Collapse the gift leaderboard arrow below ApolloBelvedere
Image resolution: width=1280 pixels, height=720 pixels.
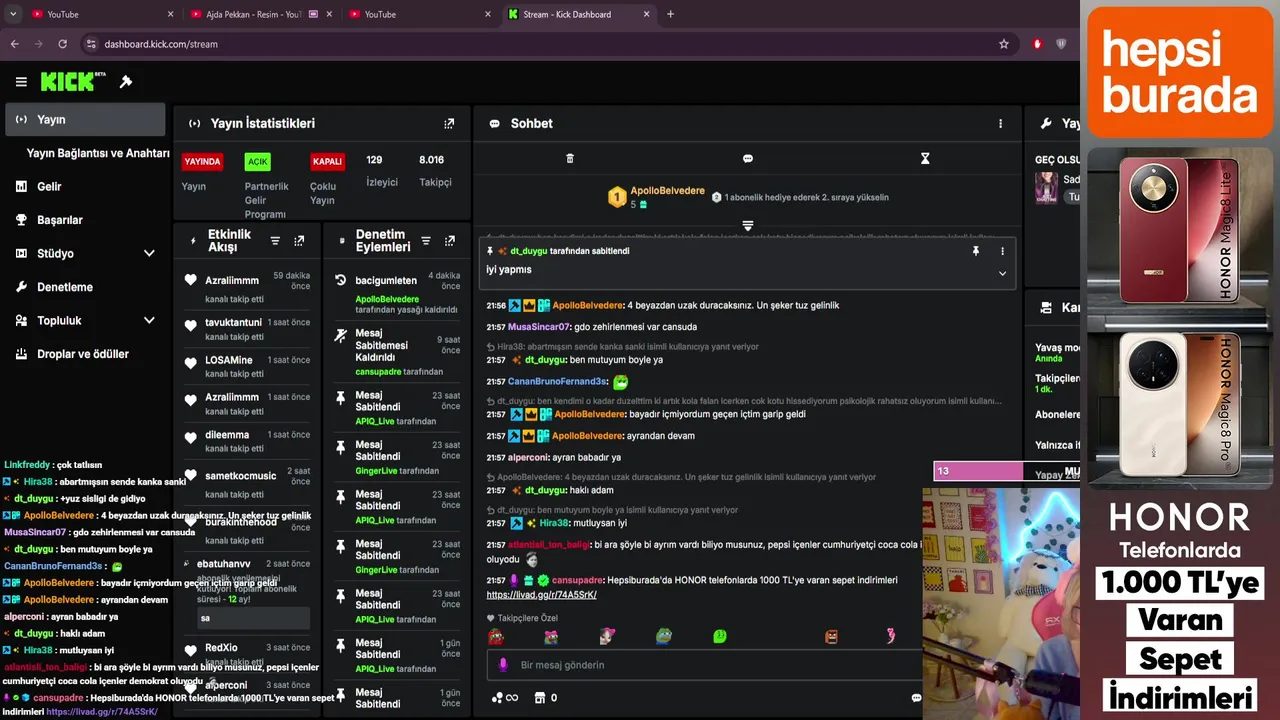(x=747, y=226)
